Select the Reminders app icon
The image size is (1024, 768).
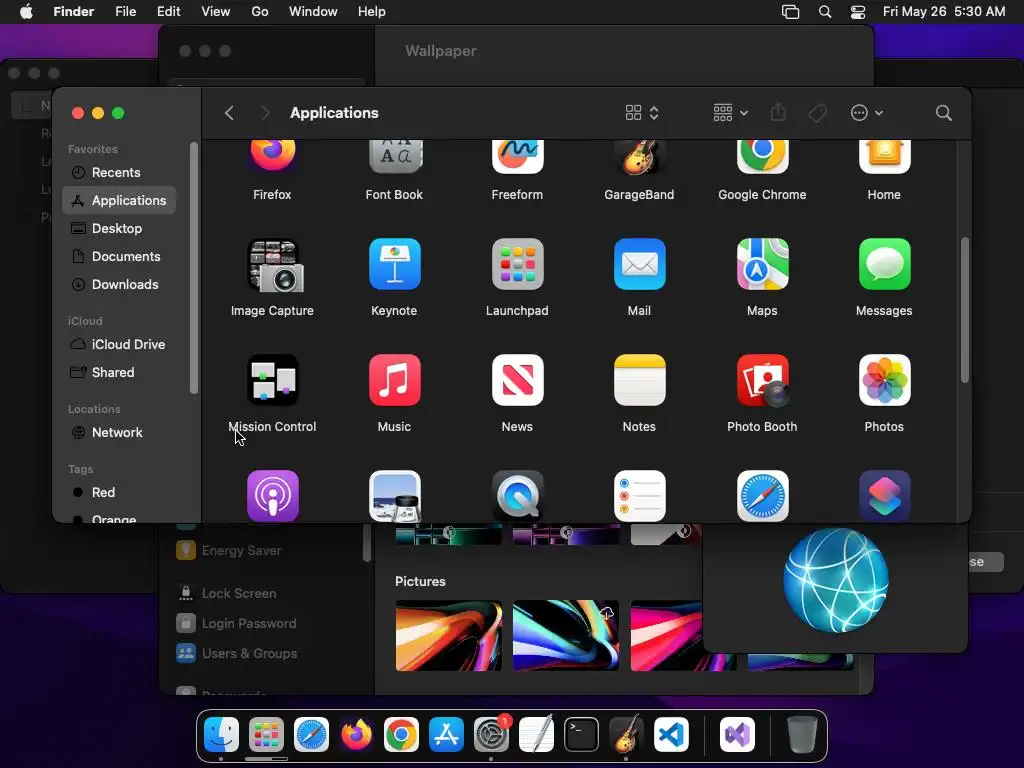click(639, 496)
